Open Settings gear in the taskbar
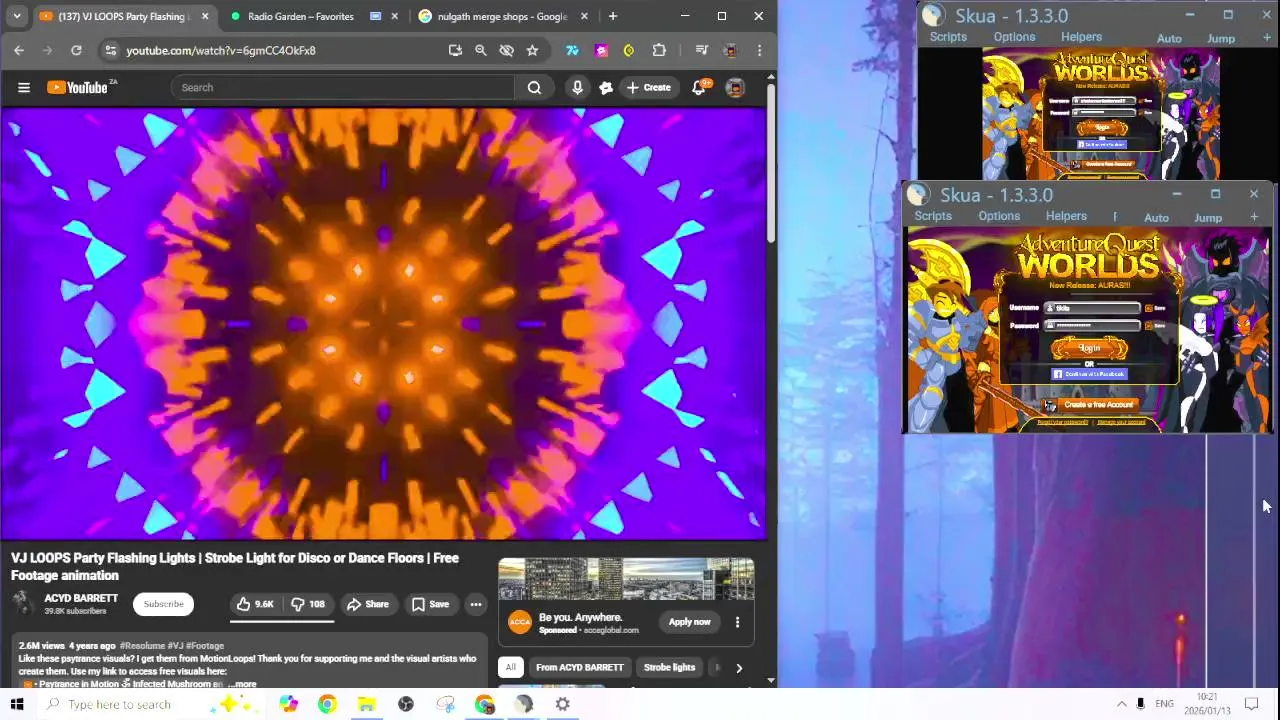This screenshot has width=1280, height=720. [x=563, y=704]
